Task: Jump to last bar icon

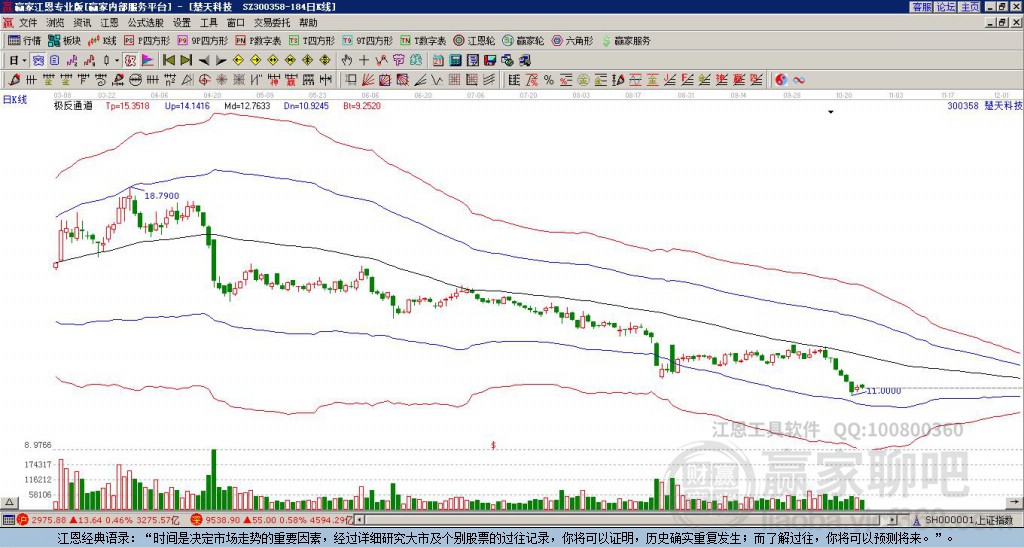Action: click(186, 61)
